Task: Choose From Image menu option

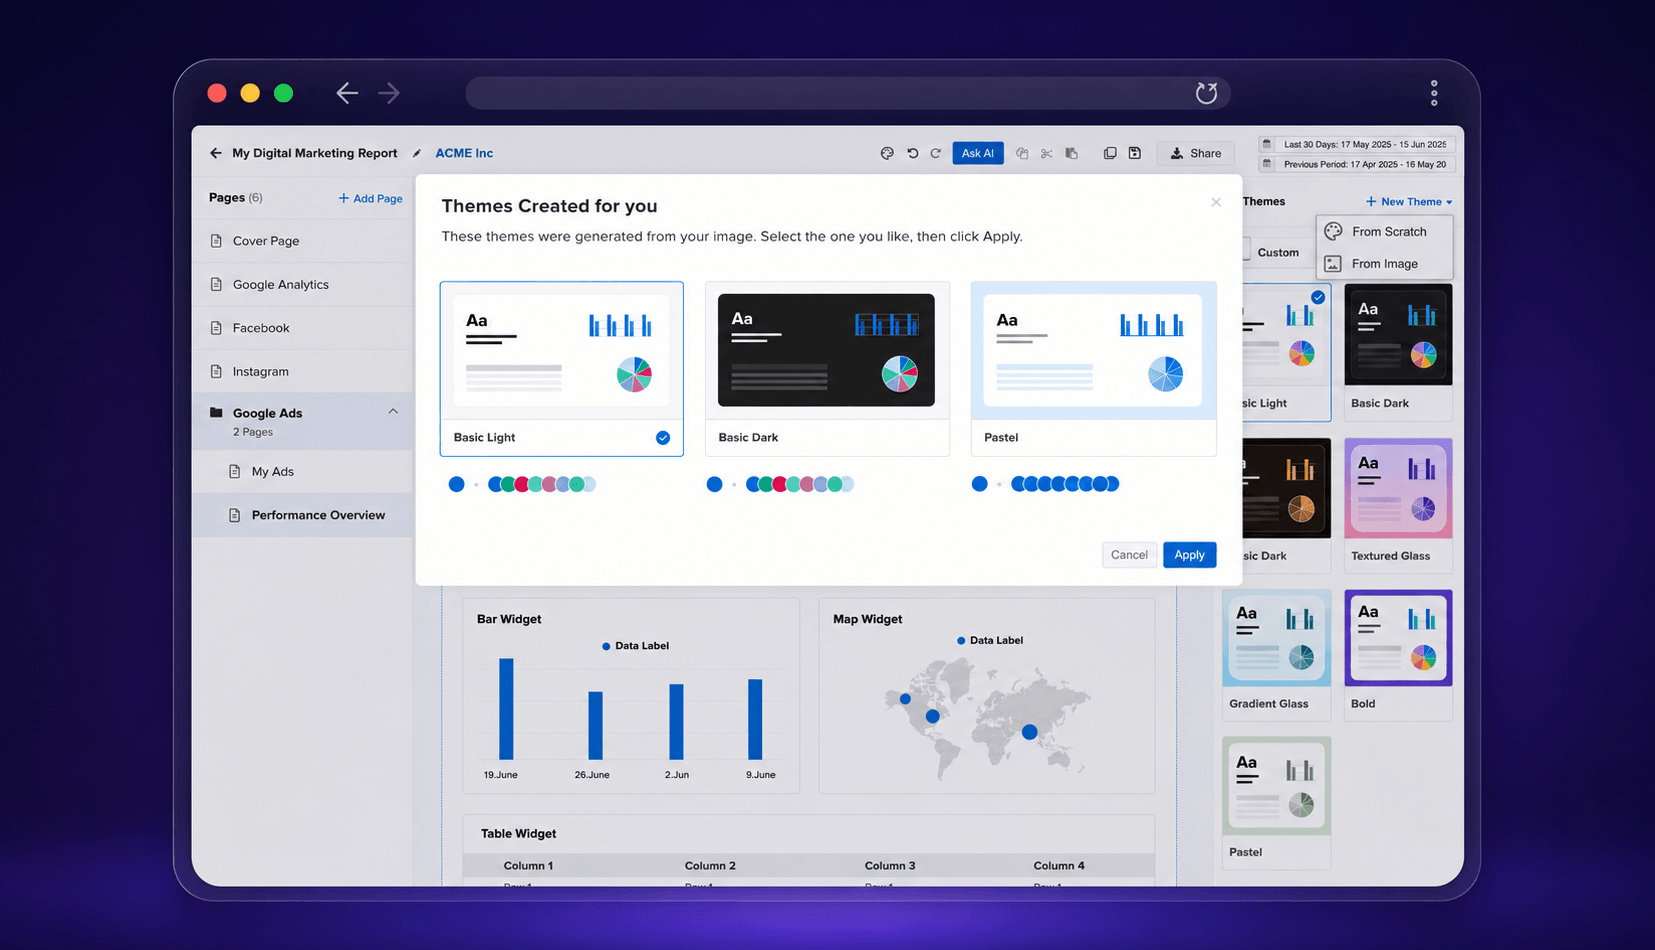Action: tap(1385, 264)
